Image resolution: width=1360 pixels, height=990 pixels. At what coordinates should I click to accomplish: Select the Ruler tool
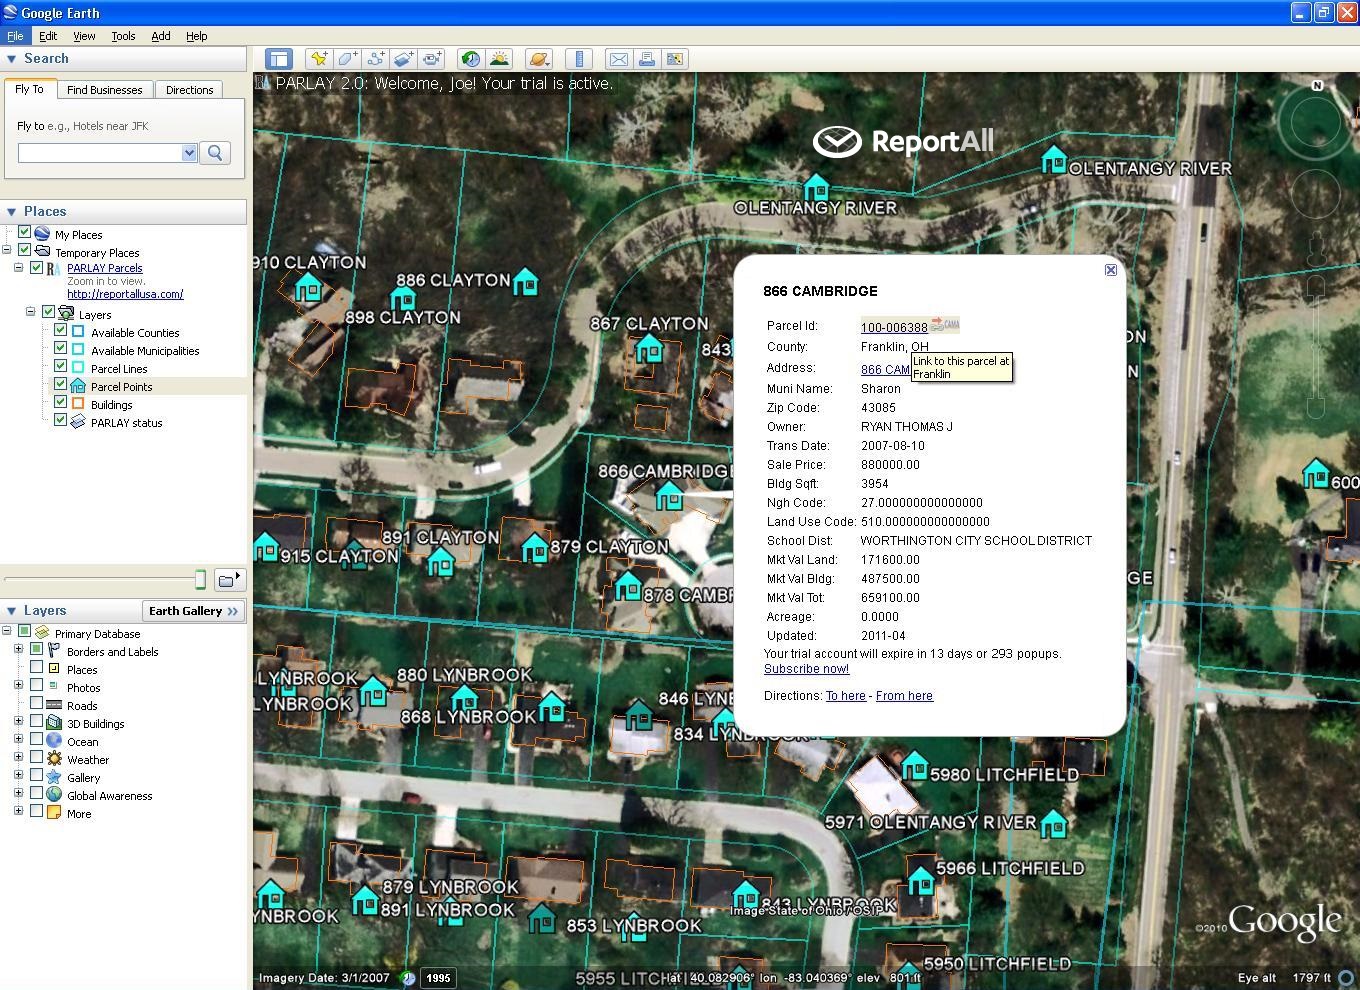click(579, 59)
